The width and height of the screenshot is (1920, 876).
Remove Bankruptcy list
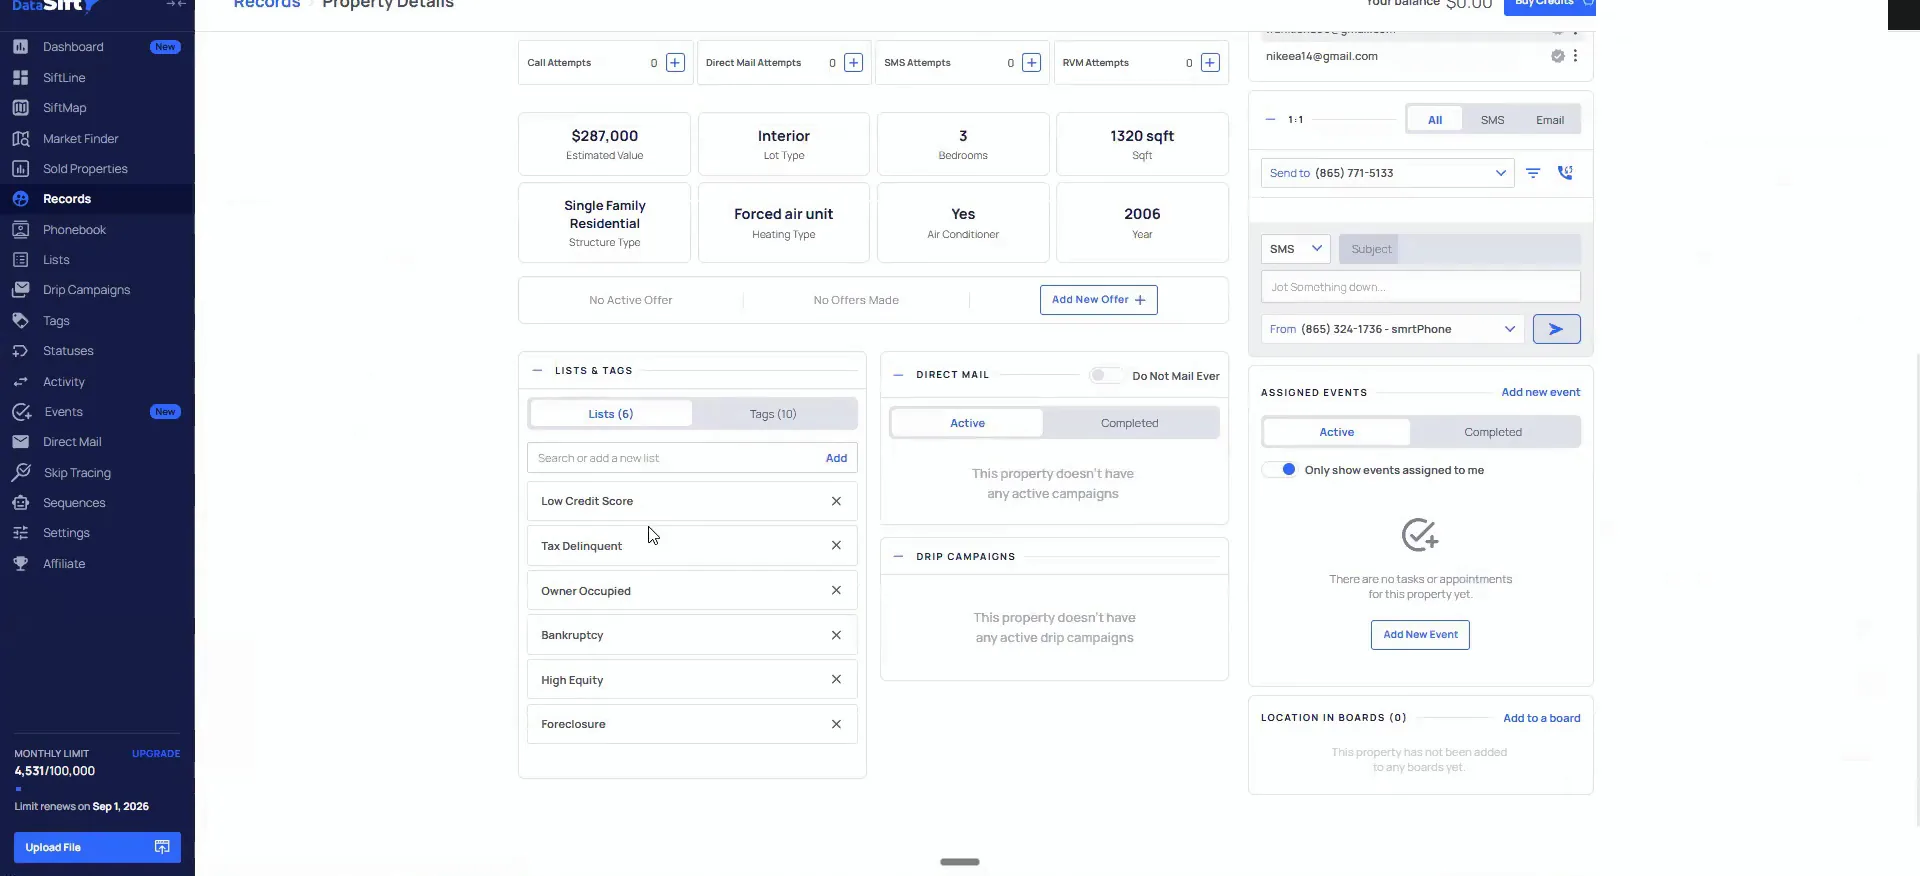point(836,635)
